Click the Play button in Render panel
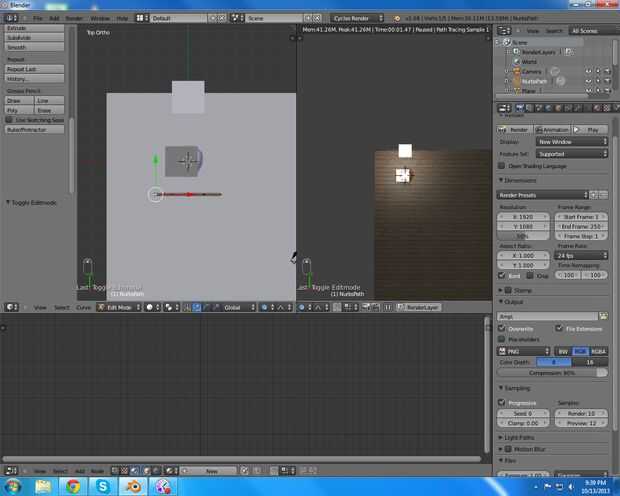620x496 pixels. pos(590,130)
